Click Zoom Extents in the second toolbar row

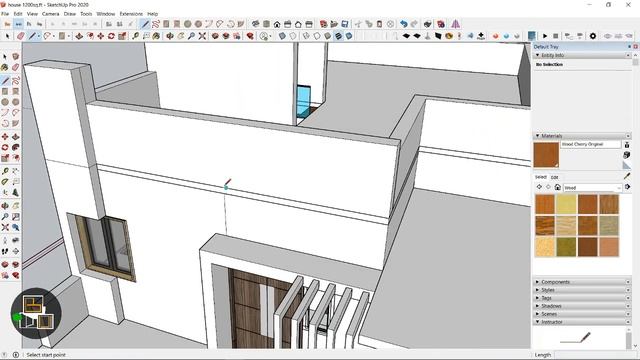tap(202, 36)
